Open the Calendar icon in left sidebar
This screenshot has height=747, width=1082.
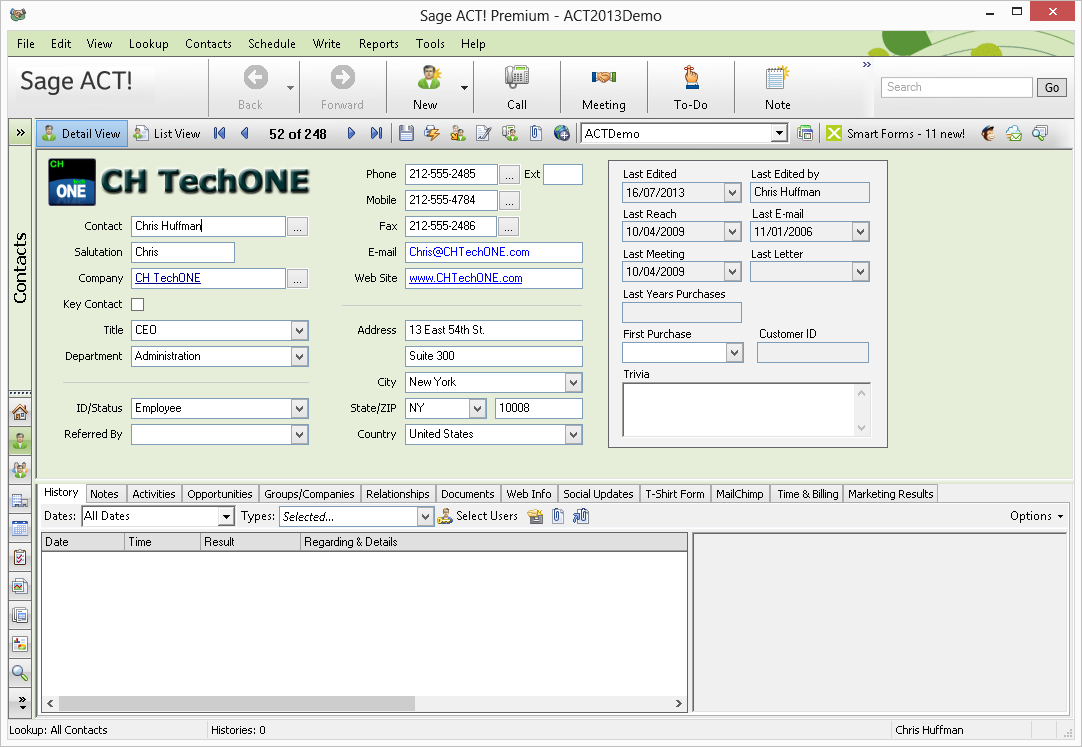[x=20, y=529]
